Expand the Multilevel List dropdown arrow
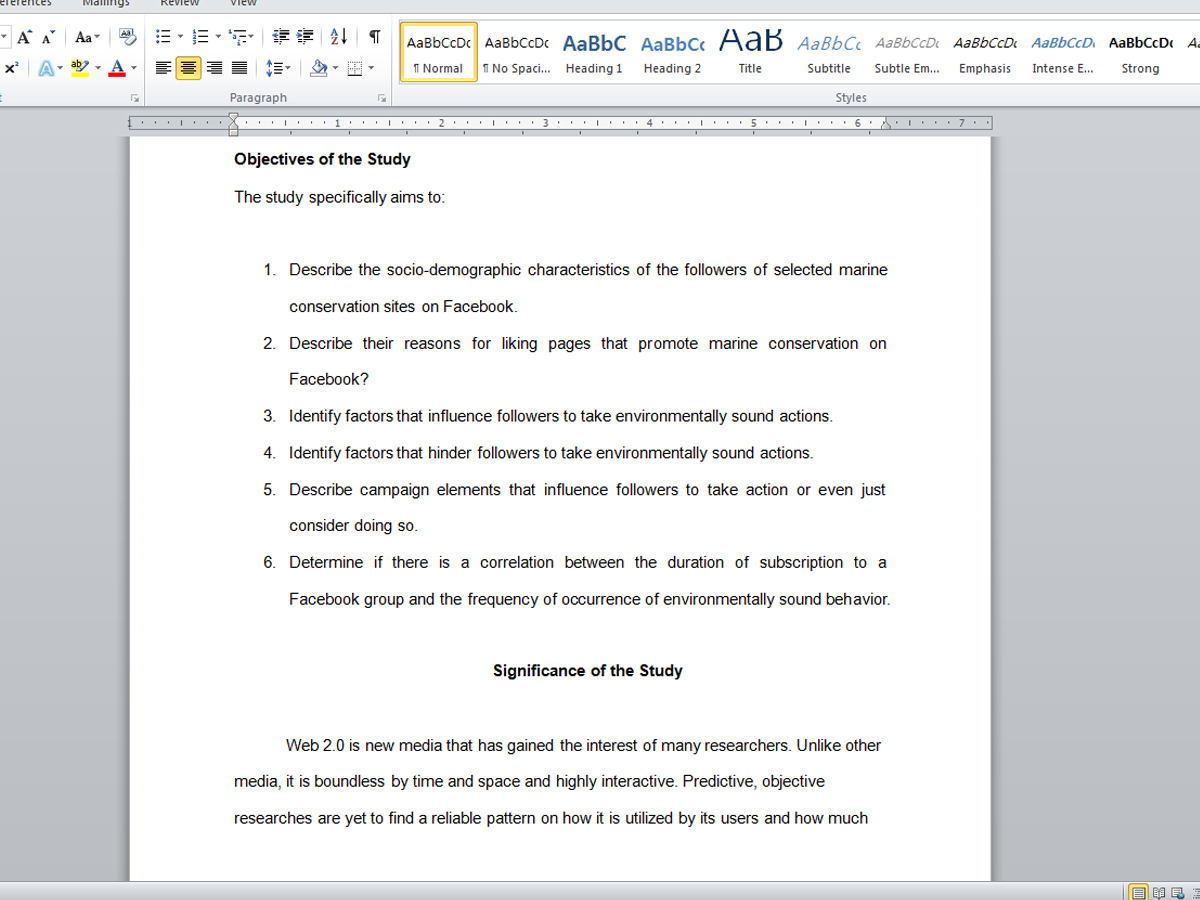The height and width of the screenshot is (900, 1200). [251, 37]
